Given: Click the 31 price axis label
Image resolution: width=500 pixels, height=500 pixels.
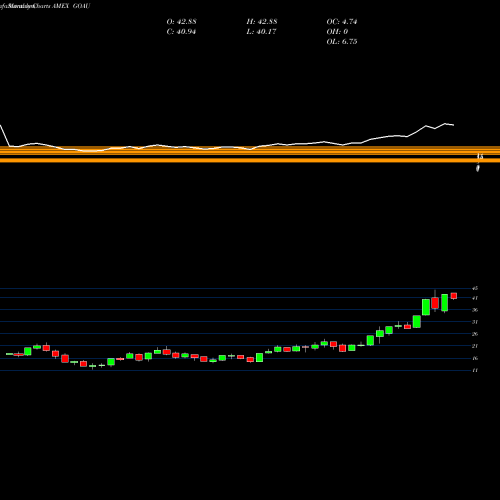Looking at the screenshot, I should [x=475, y=322].
